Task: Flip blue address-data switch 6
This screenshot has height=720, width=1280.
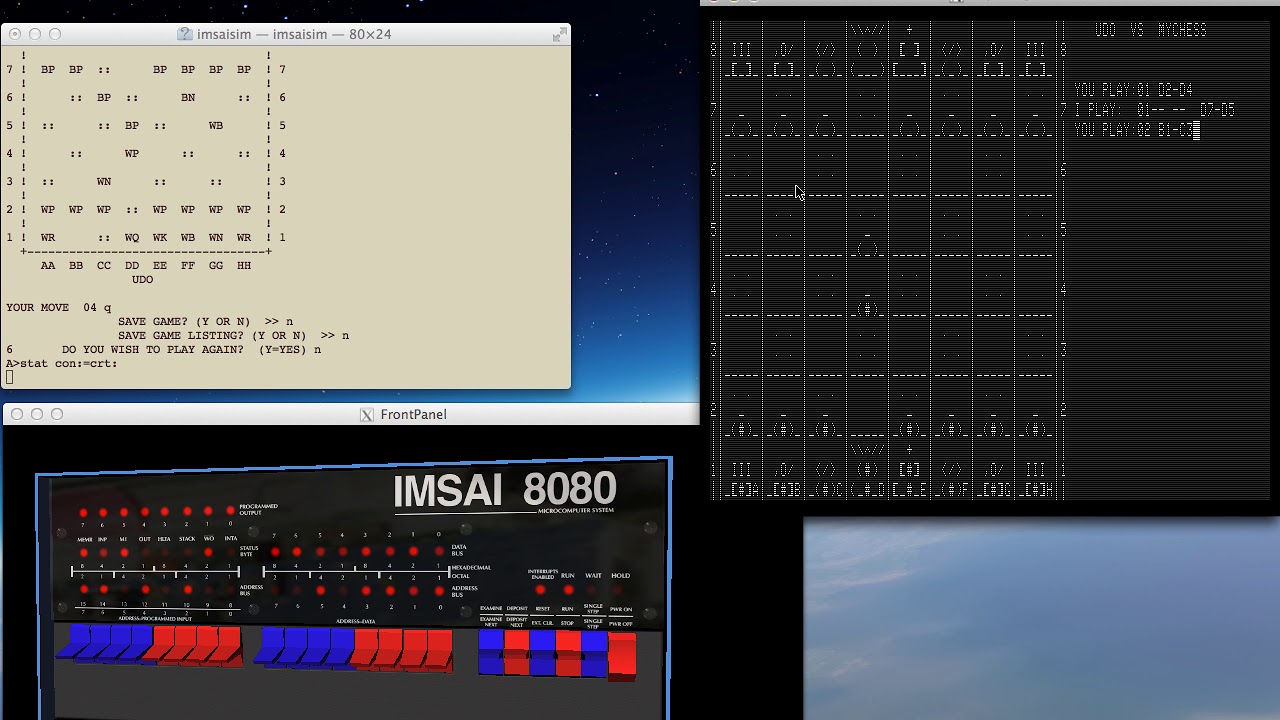Action: 292,648
